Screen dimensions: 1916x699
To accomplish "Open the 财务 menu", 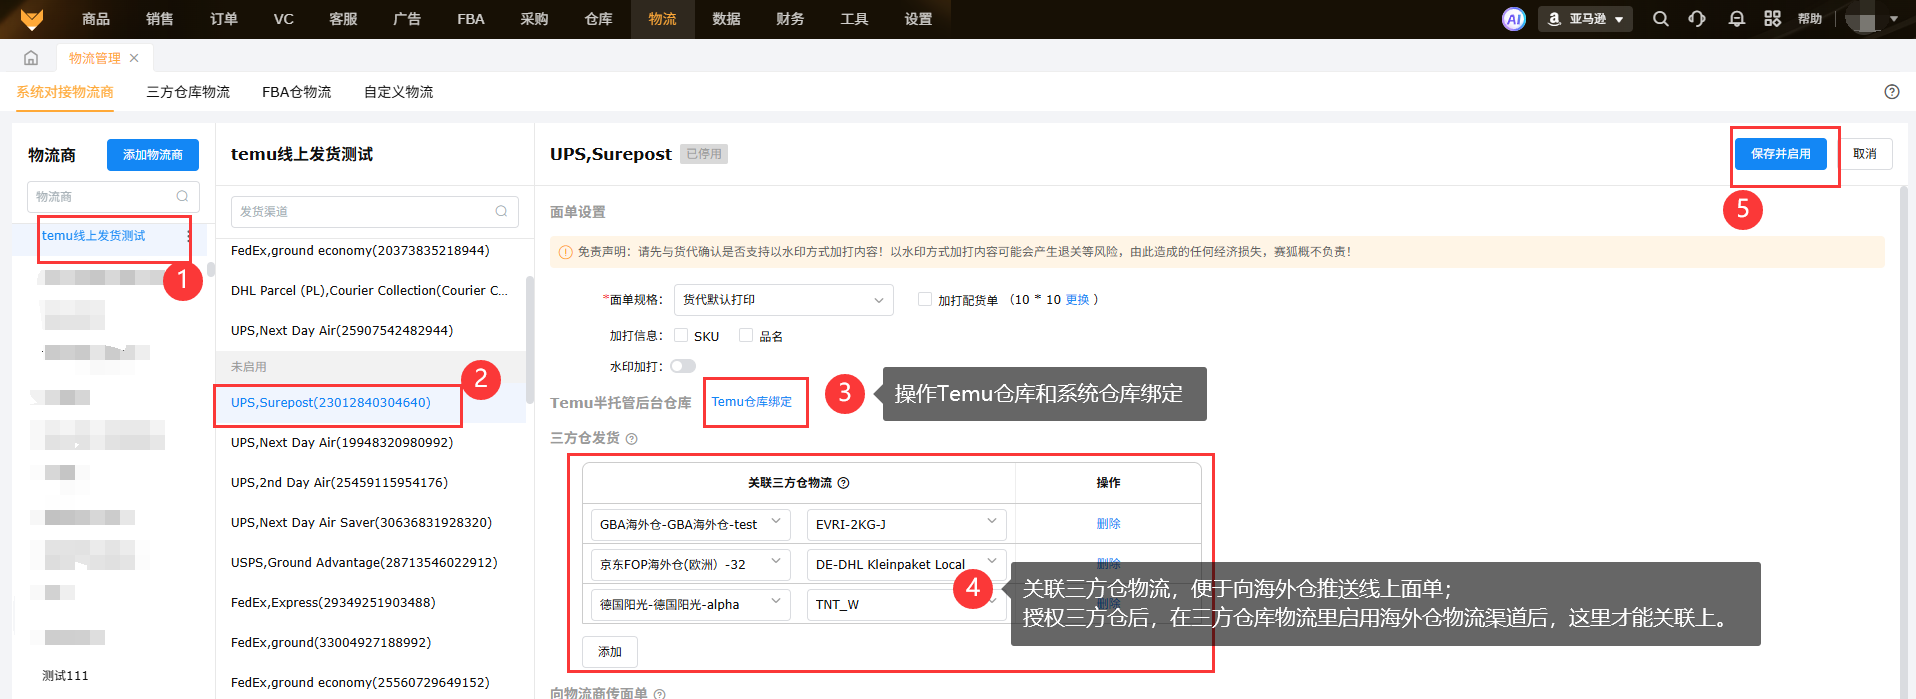I will point(790,19).
